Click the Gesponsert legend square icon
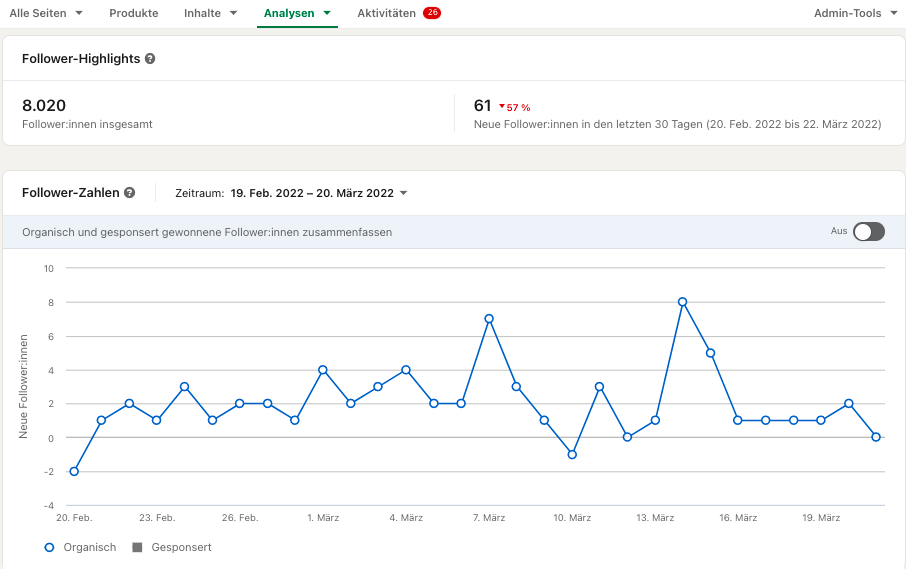The width and height of the screenshot is (906, 569). tap(137, 547)
